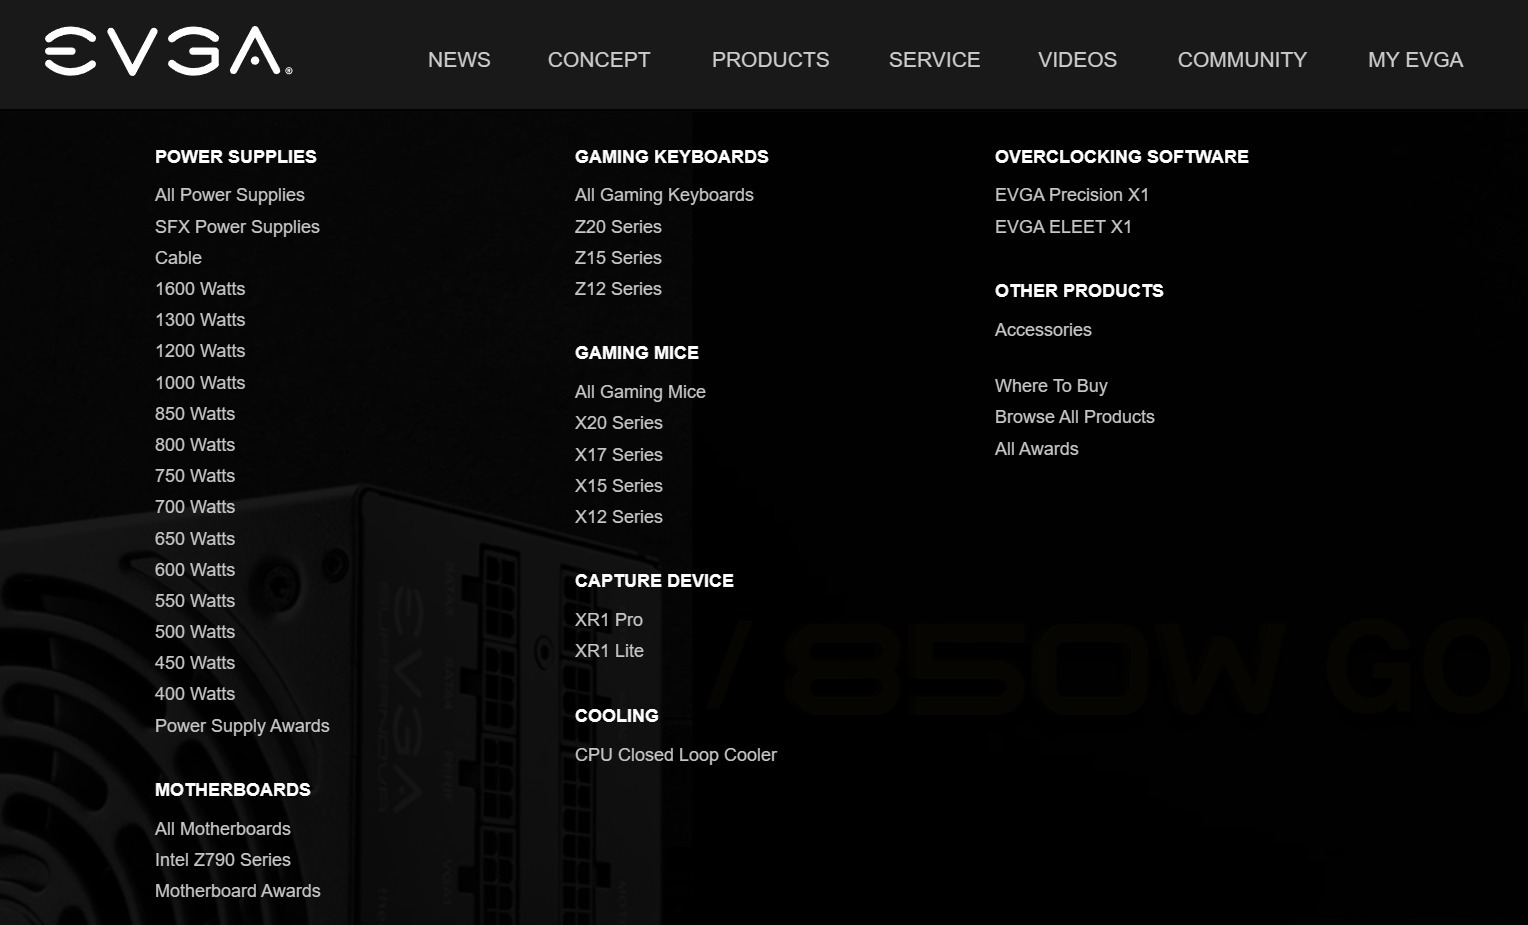Select X20 Series mice
The image size is (1528, 925).
click(619, 423)
